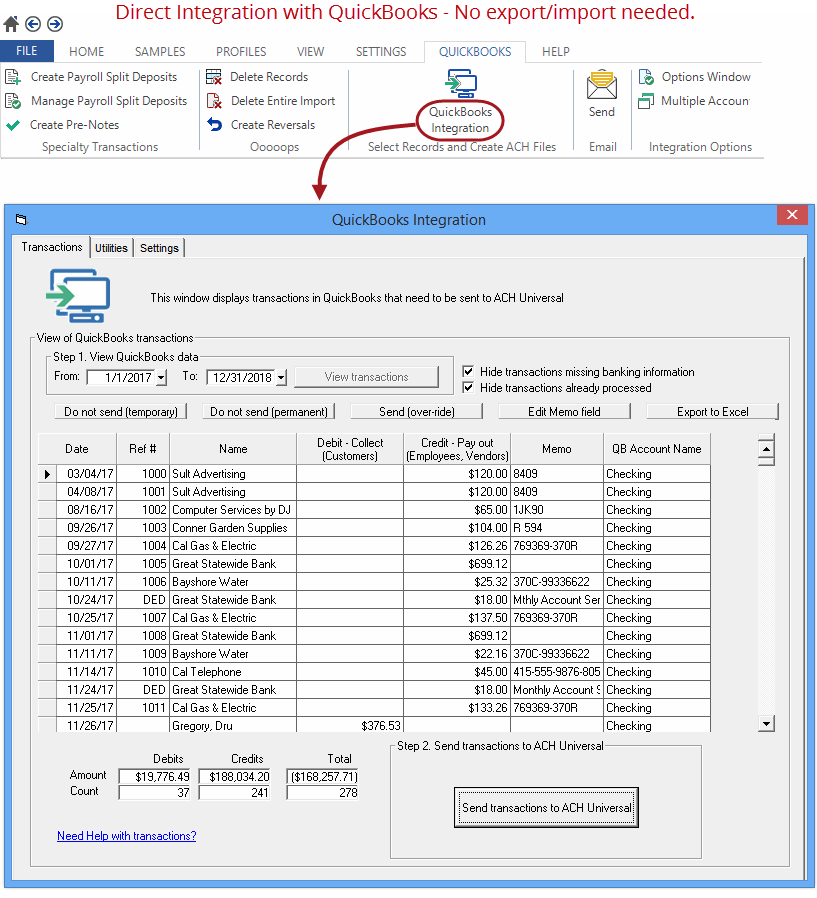This screenshot has height=898, width=817.
Task: Click the Export to Excel button
Action: (712, 412)
